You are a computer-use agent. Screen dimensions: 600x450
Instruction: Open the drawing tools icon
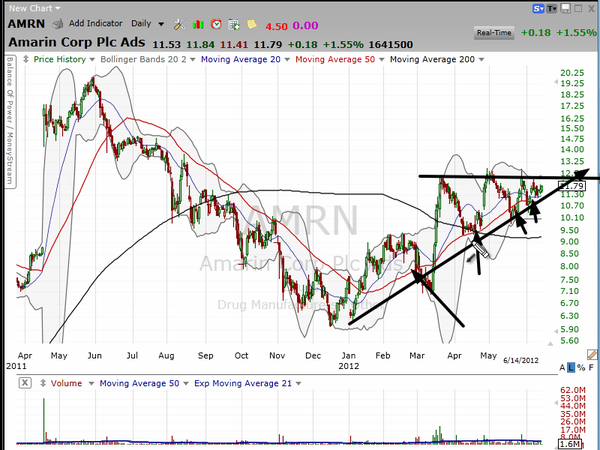(178, 22)
